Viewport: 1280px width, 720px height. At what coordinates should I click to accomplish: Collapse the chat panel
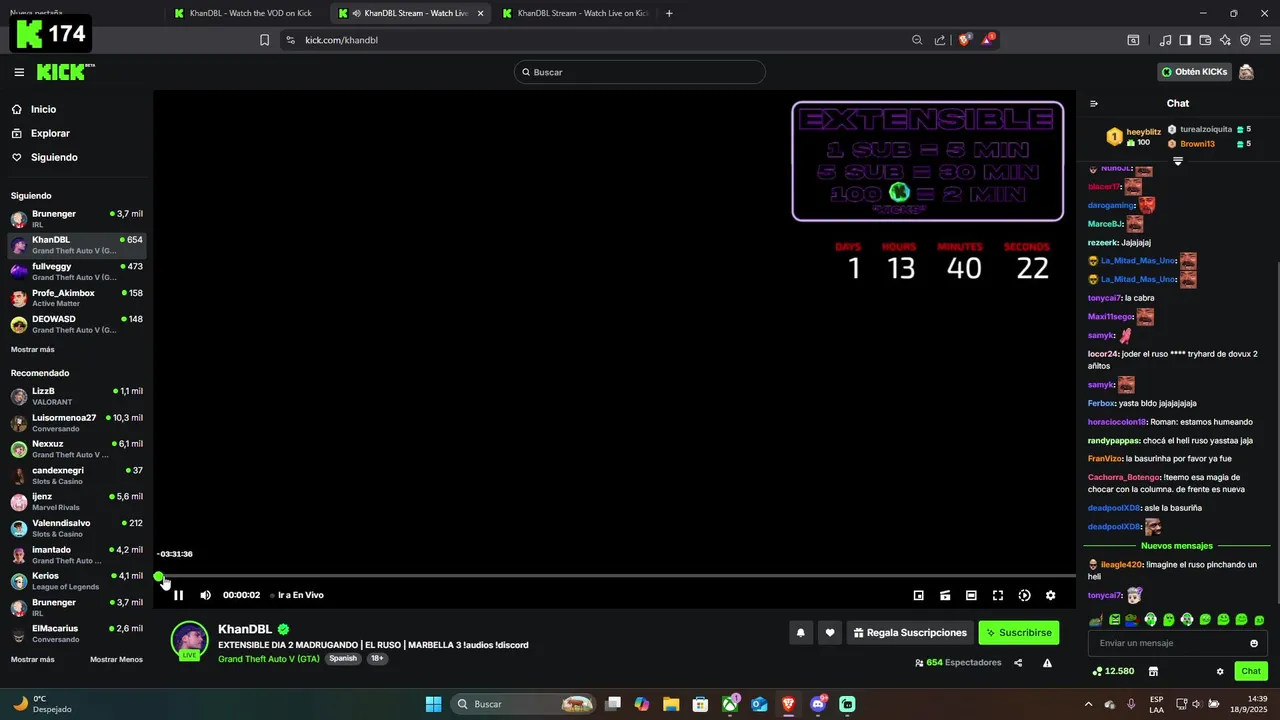coord(1094,103)
